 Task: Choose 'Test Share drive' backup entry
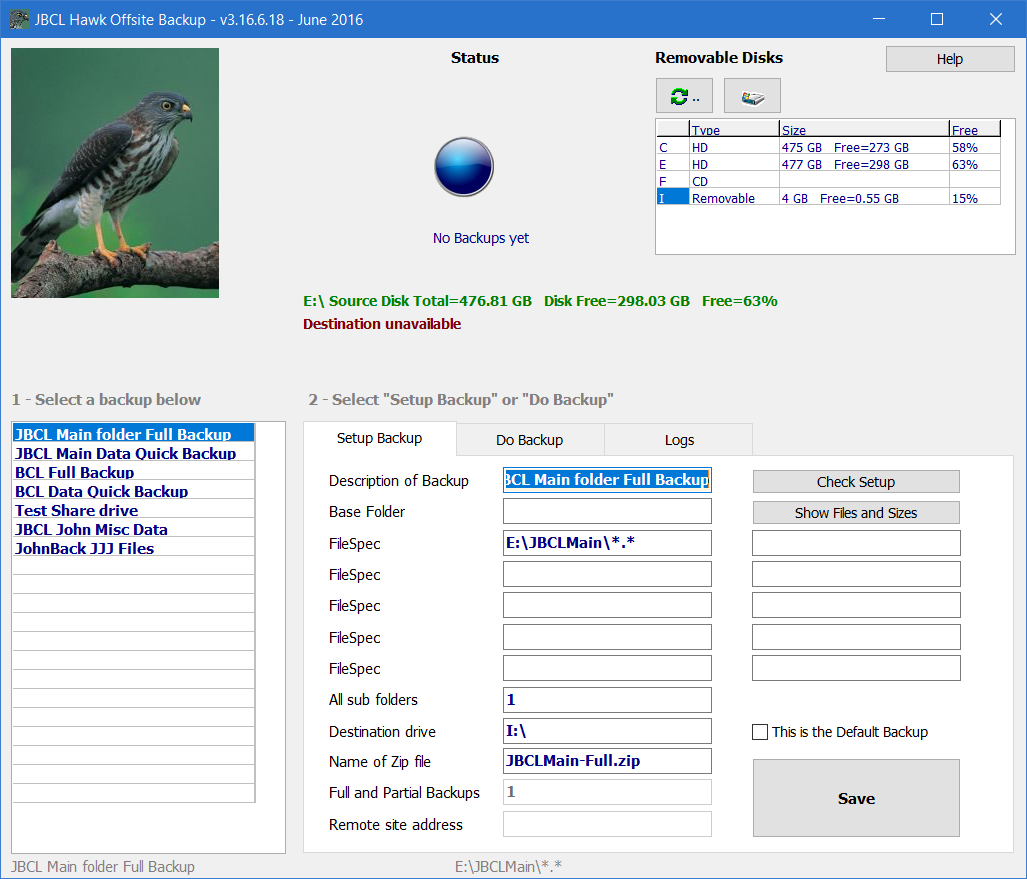click(x=76, y=510)
